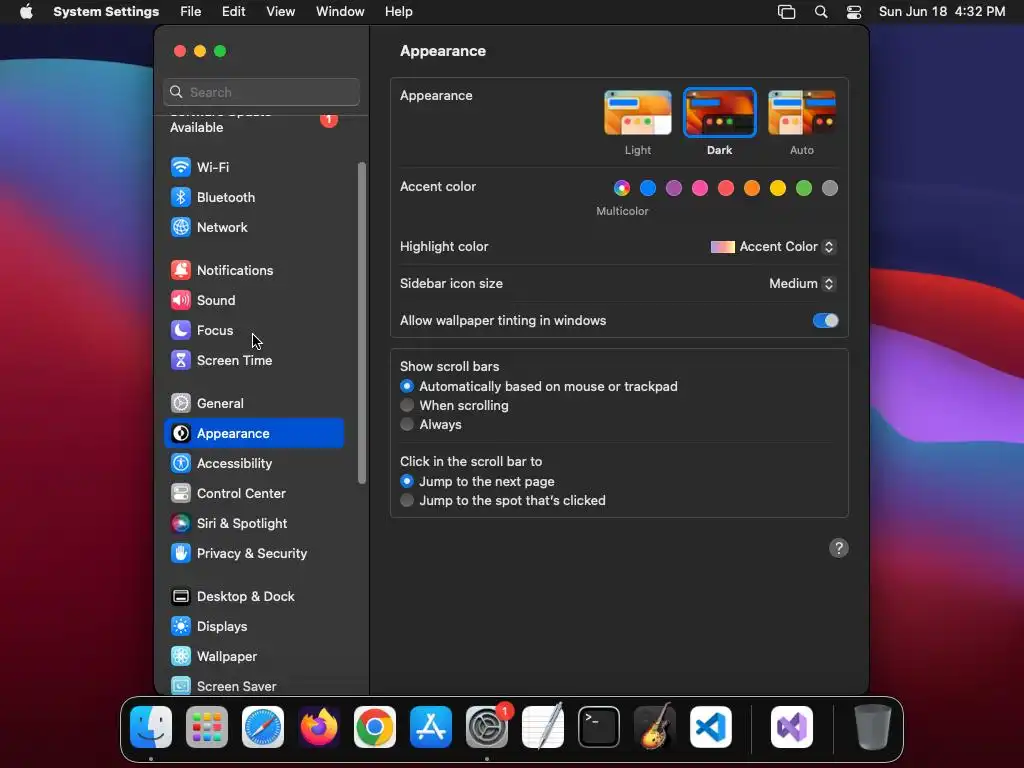This screenshot has height=768, width=1024.
Task: Select Control Center in the sidebar
Action: tap(253, 494)
